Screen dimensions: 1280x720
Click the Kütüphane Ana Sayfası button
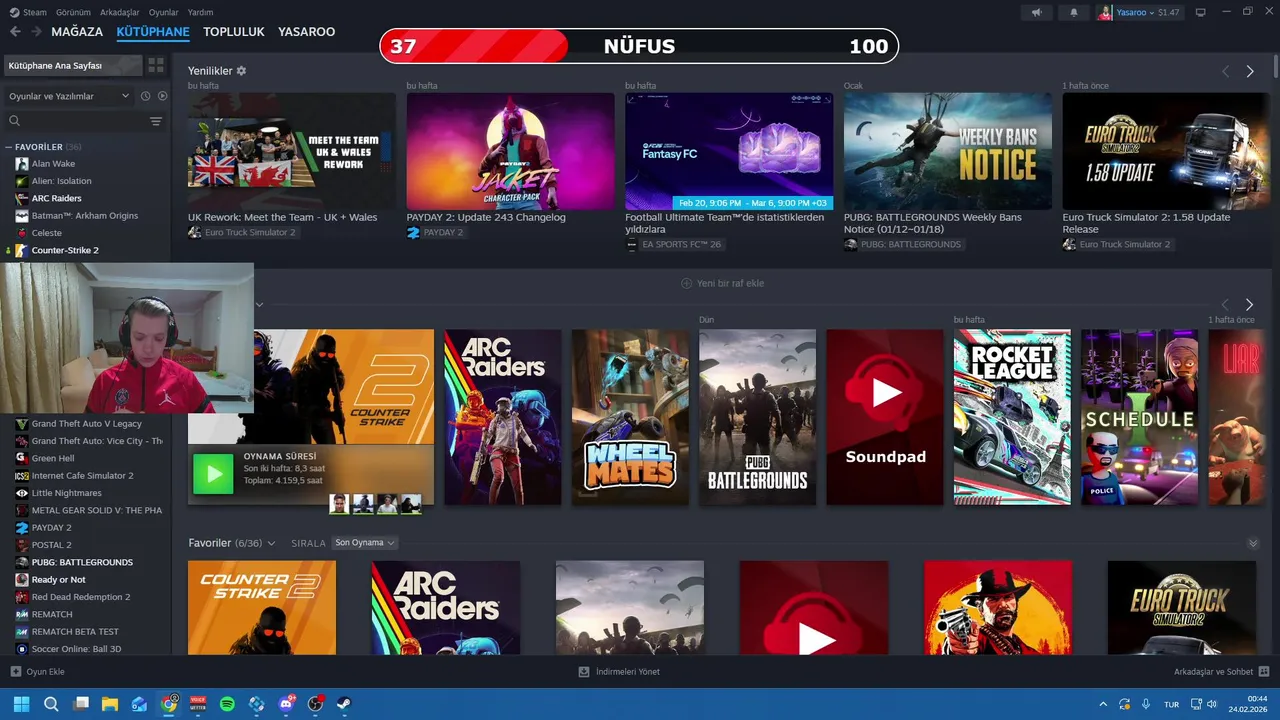72,65
